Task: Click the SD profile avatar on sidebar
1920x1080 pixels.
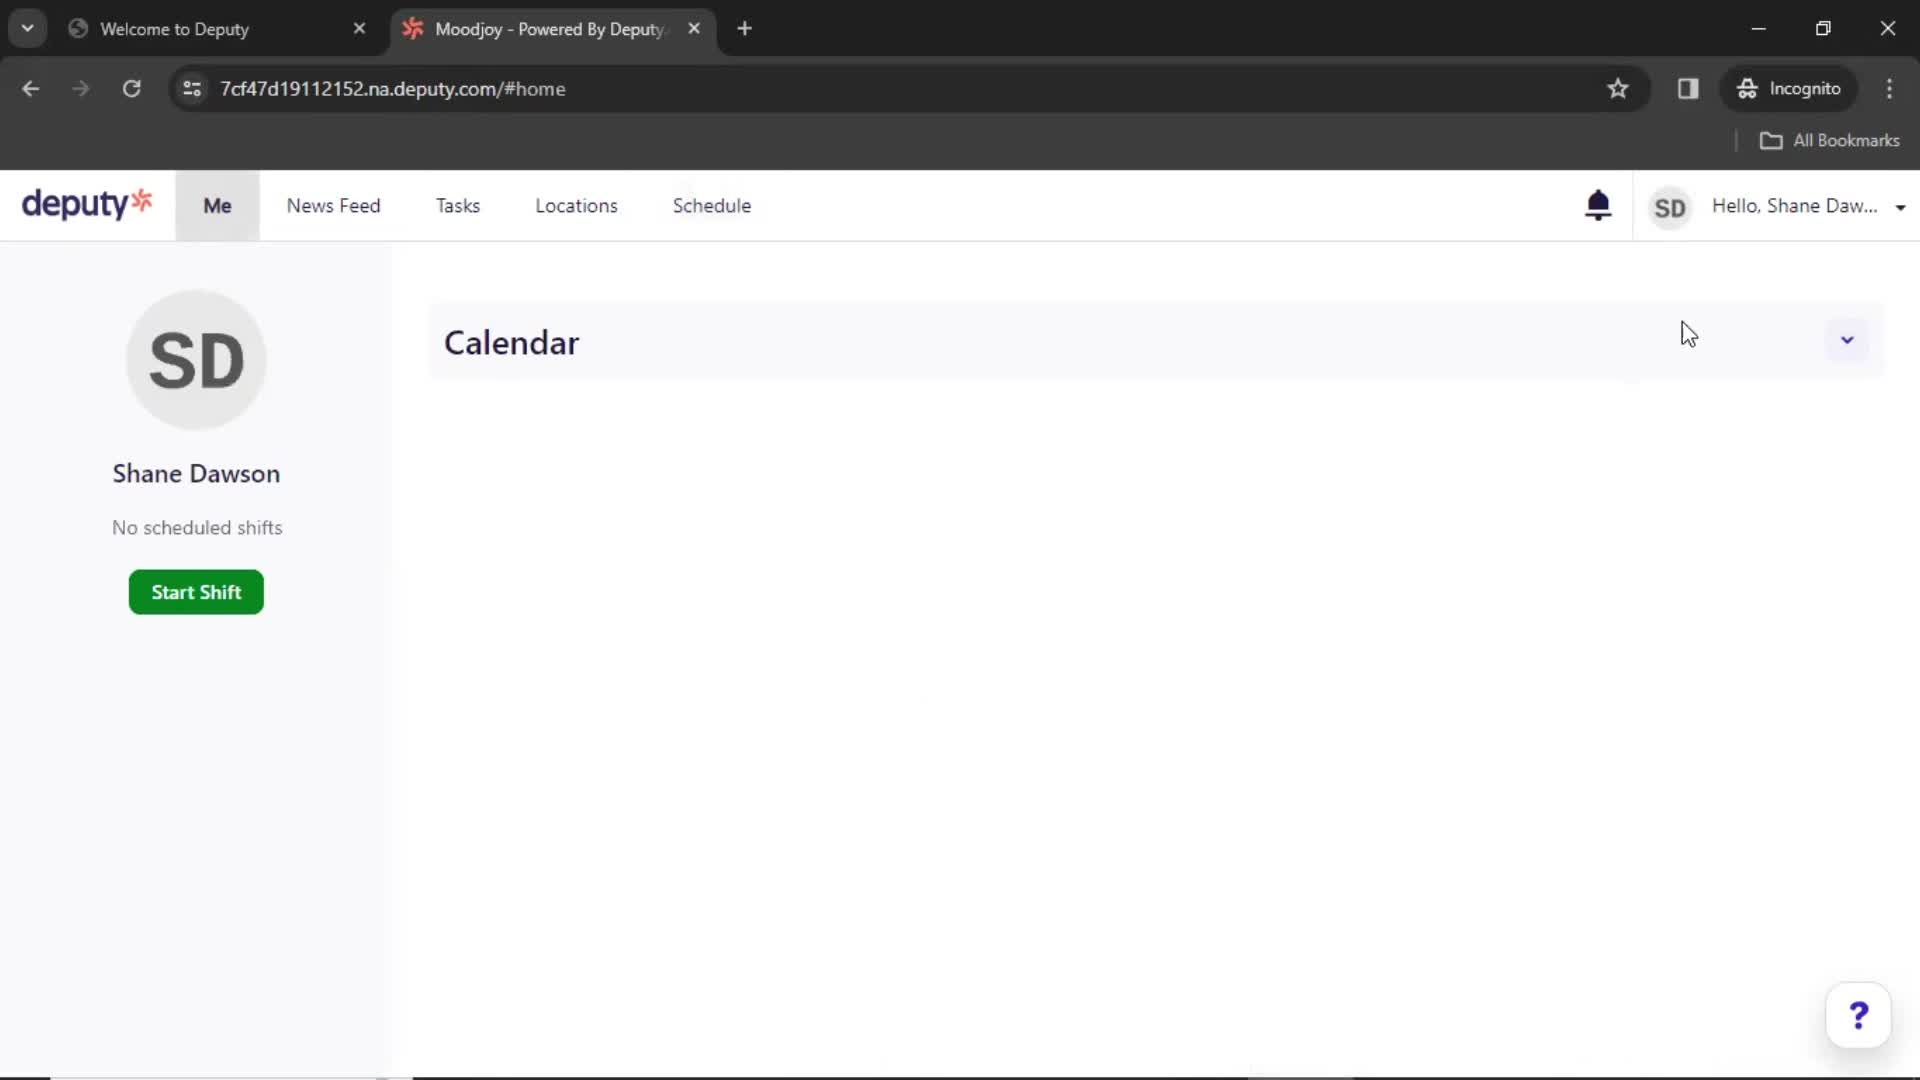Action: coord(195,359)
